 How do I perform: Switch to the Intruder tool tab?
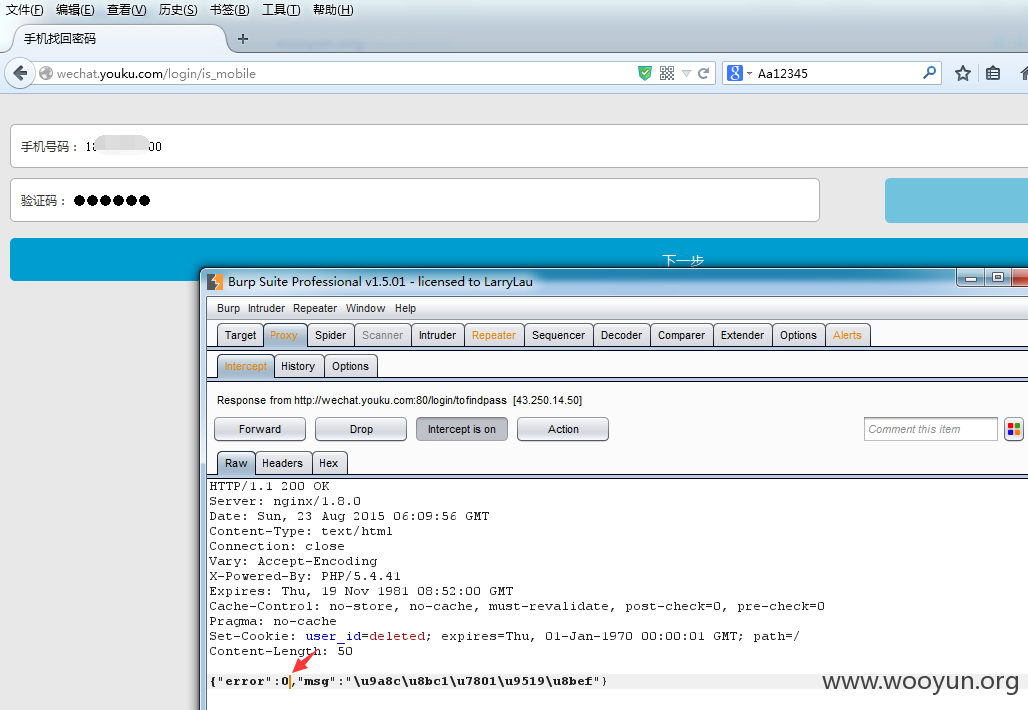coord(437,335)
